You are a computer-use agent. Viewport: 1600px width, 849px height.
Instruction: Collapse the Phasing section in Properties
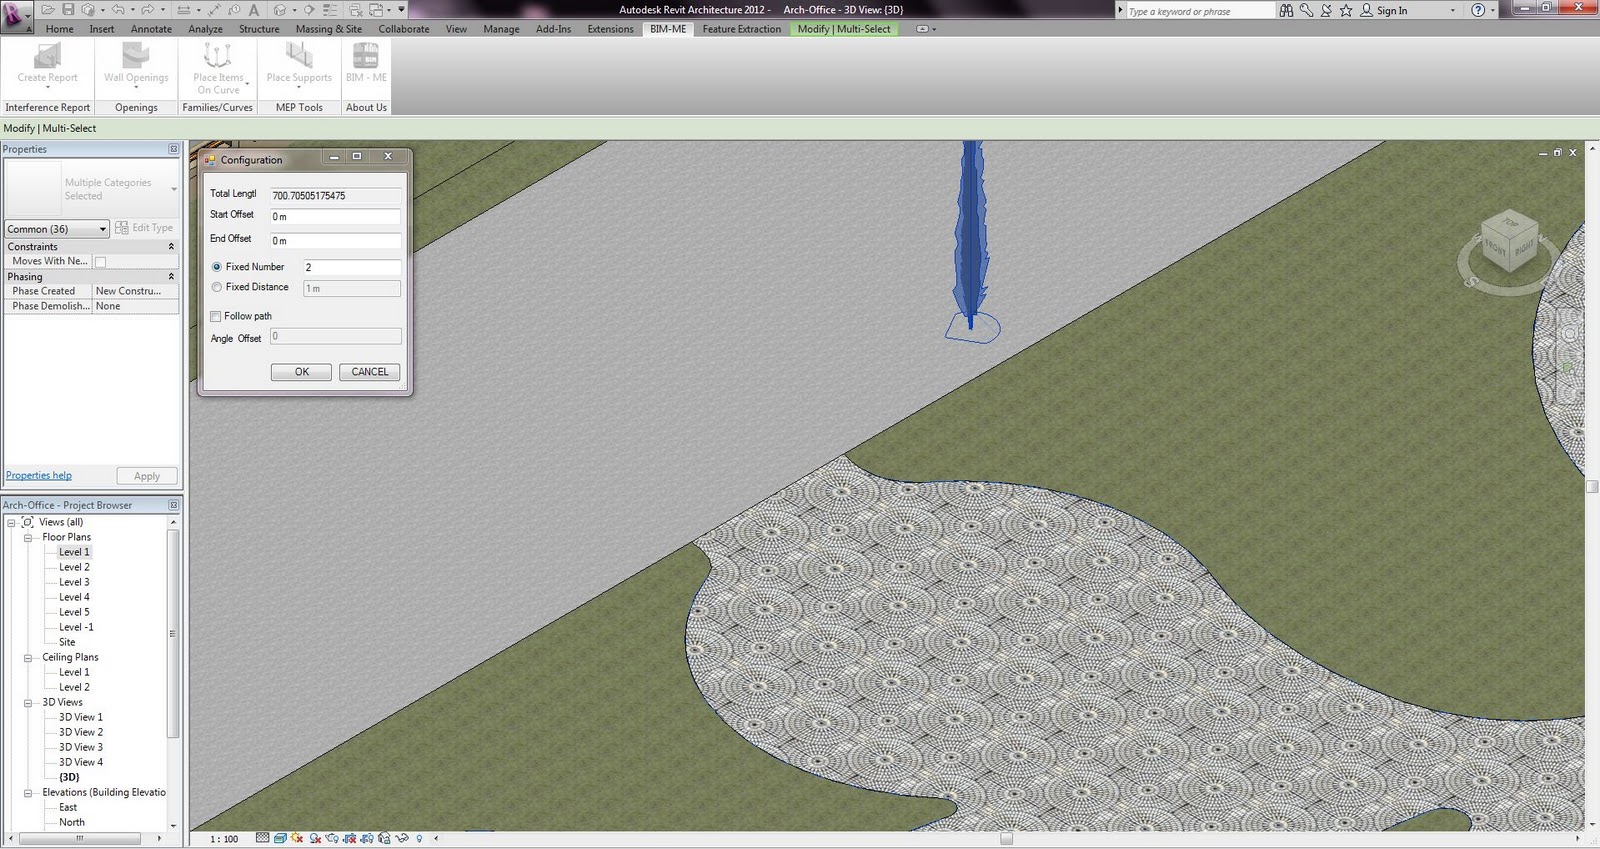(x=171, y=276)
